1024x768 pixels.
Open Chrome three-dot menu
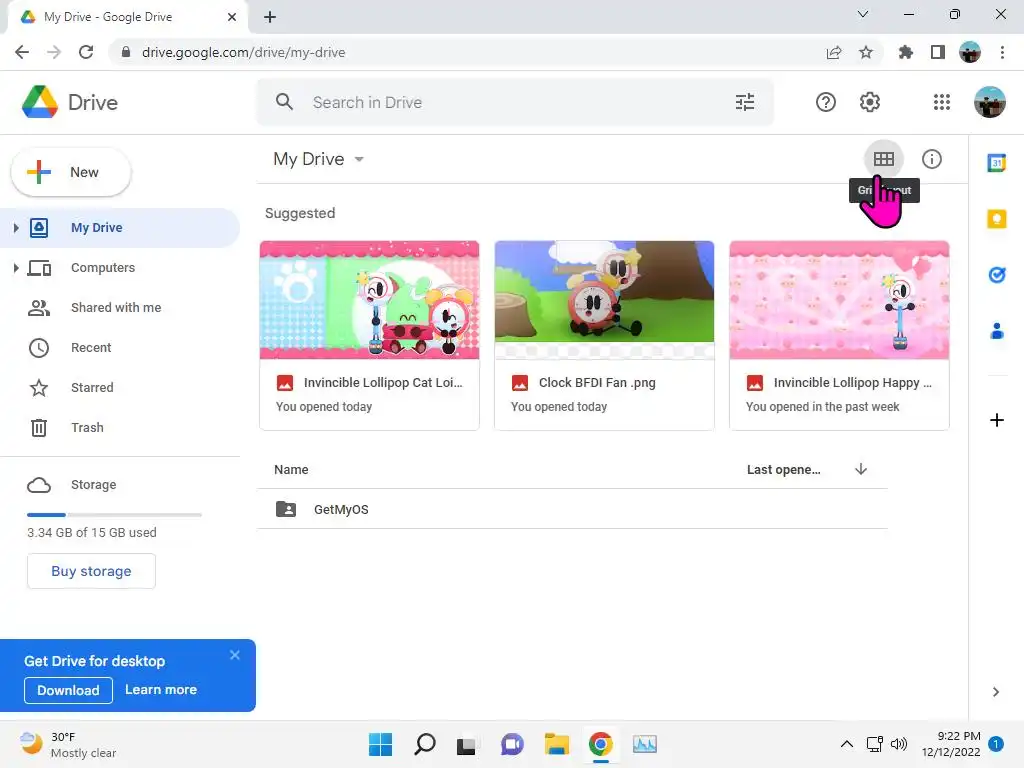(1002, 52)
